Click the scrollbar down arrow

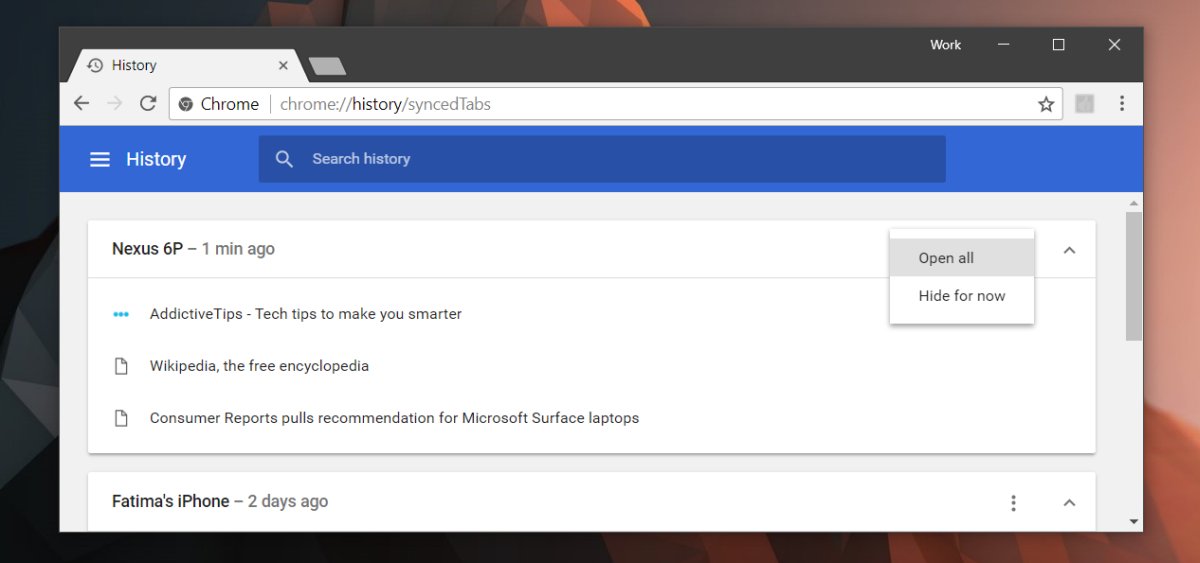[x=1133, y=521]
